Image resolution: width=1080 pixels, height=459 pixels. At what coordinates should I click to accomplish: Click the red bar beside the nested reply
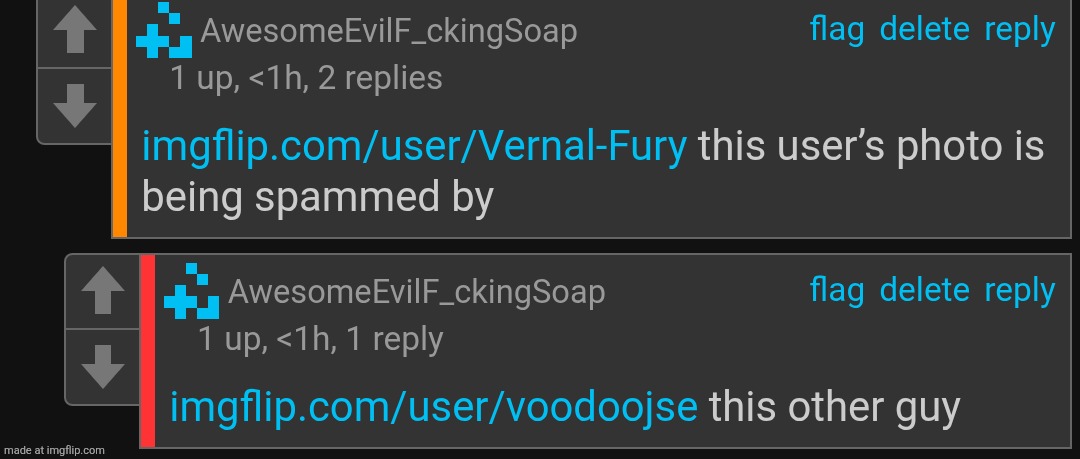tap(147, 351)
